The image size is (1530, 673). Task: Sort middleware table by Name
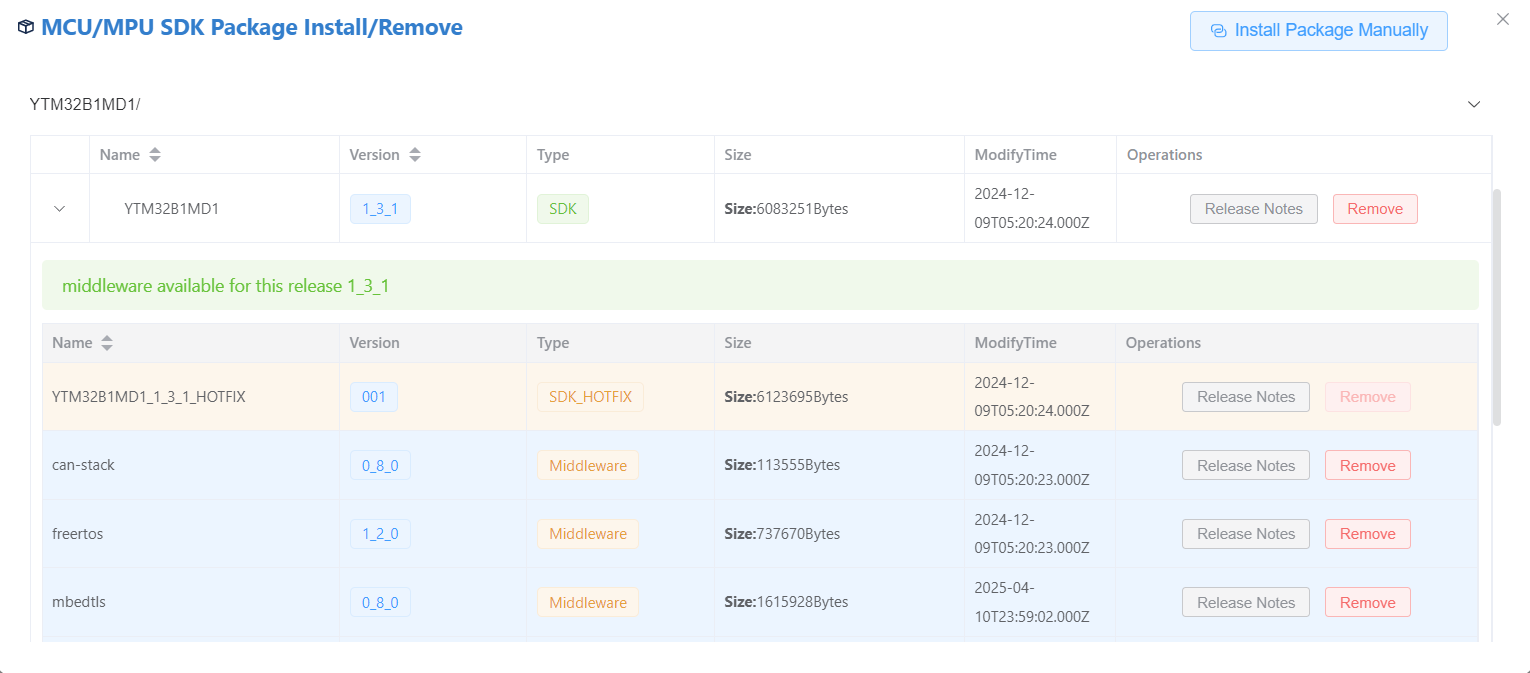pos(106,343)
